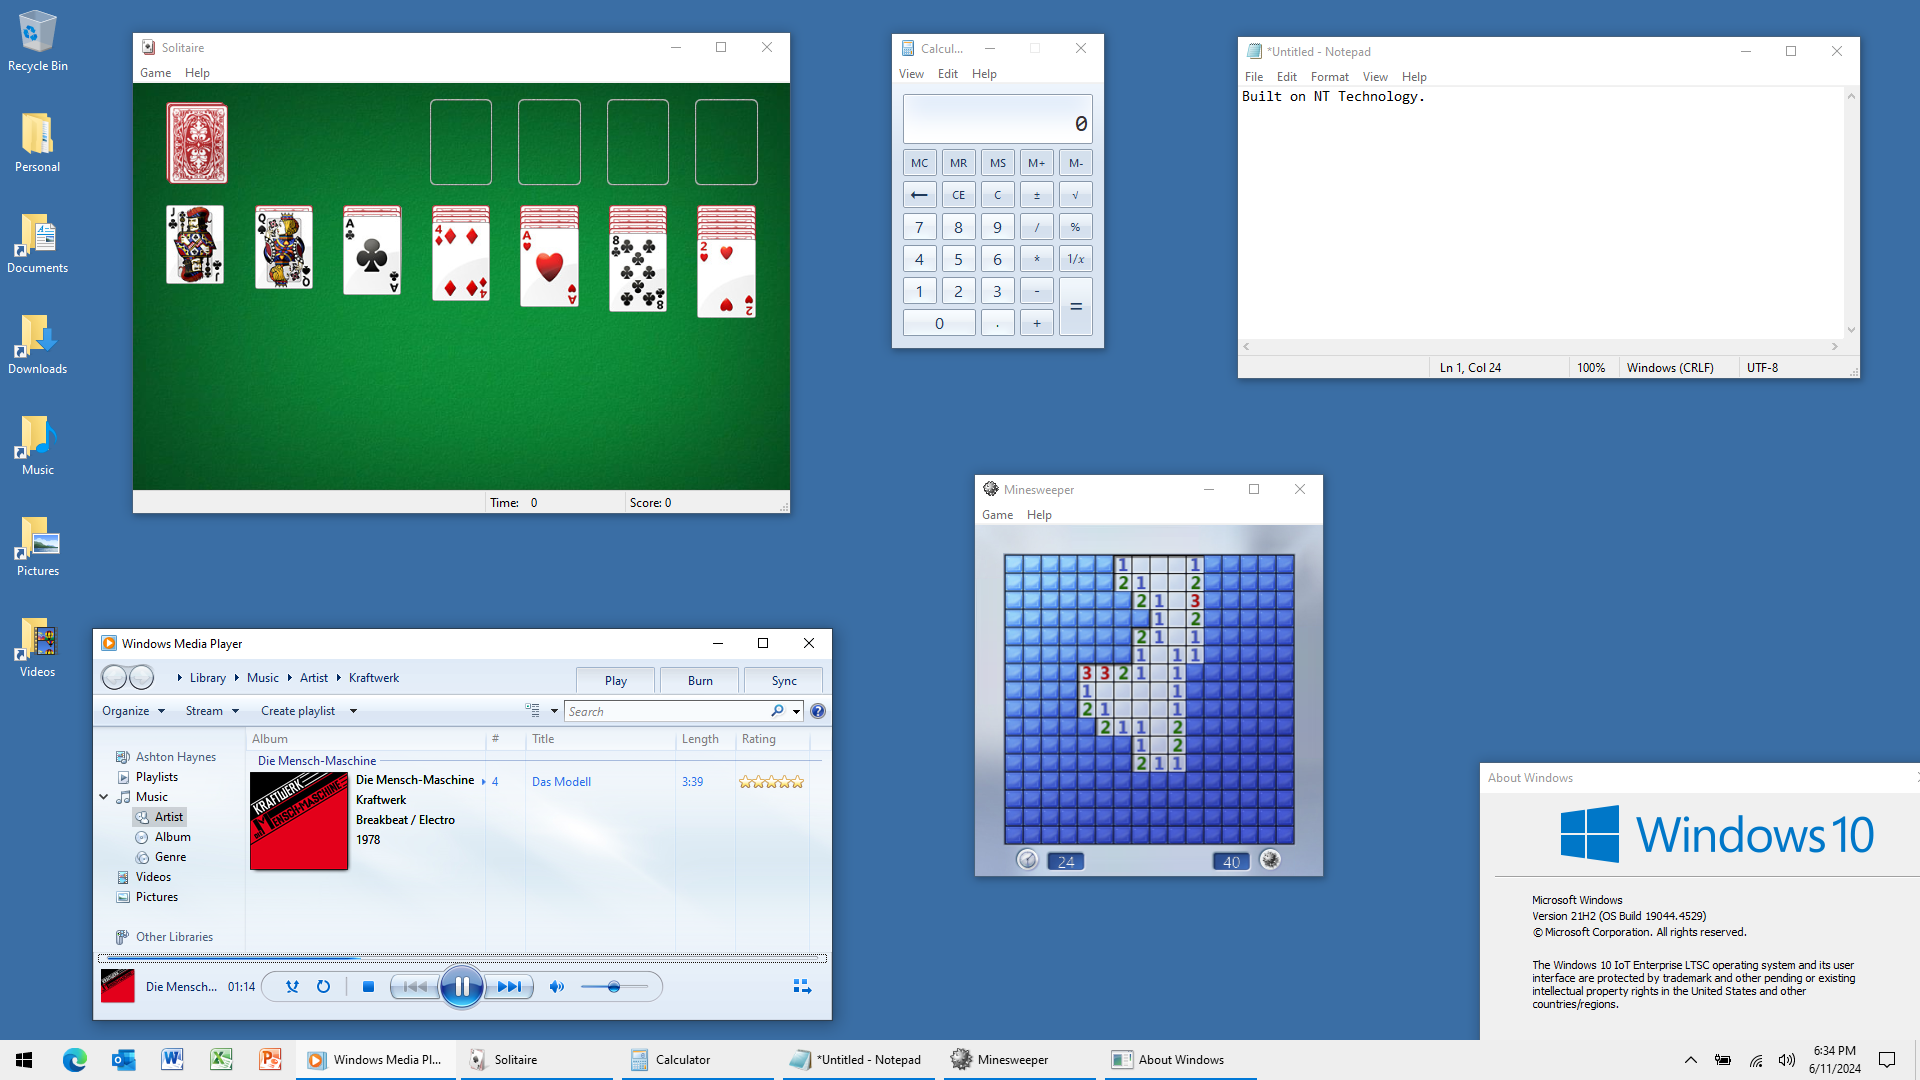The image size is (1920, 1080).
Task: Pause playback in Windows Media Player
Action: pos(462,987)
